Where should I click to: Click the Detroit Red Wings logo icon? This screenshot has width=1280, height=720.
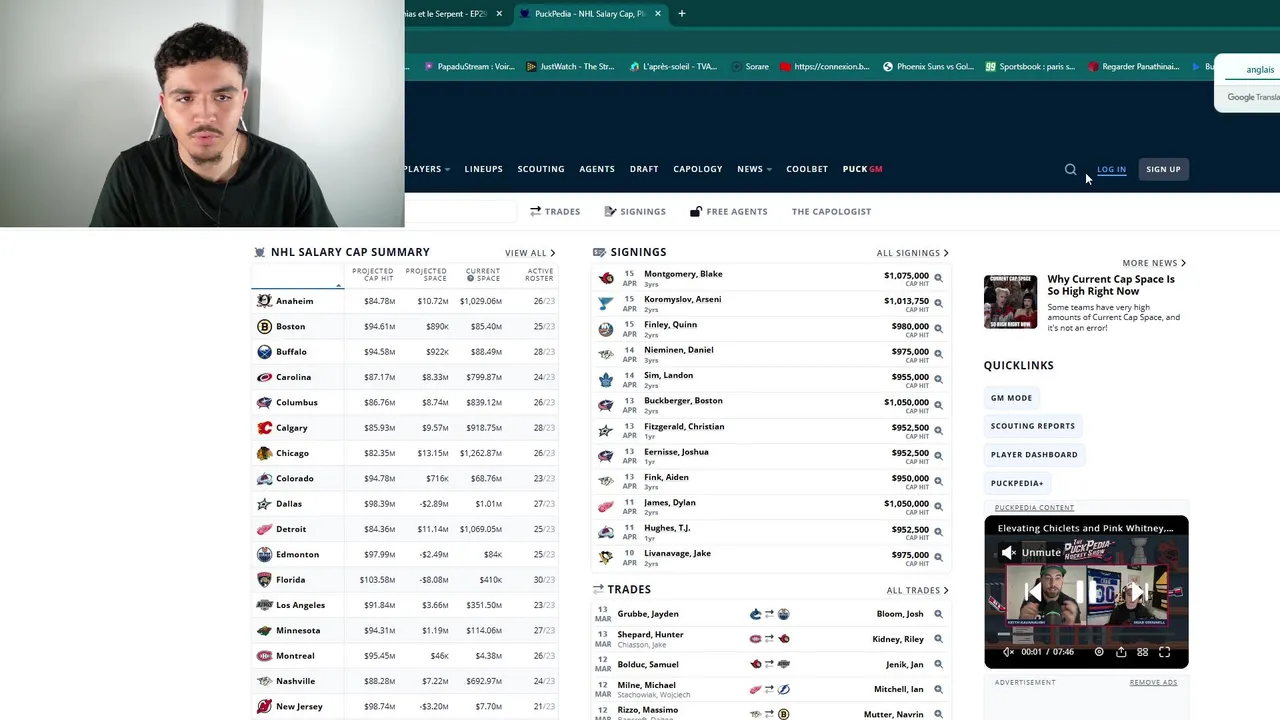click(x=264, y=529)
